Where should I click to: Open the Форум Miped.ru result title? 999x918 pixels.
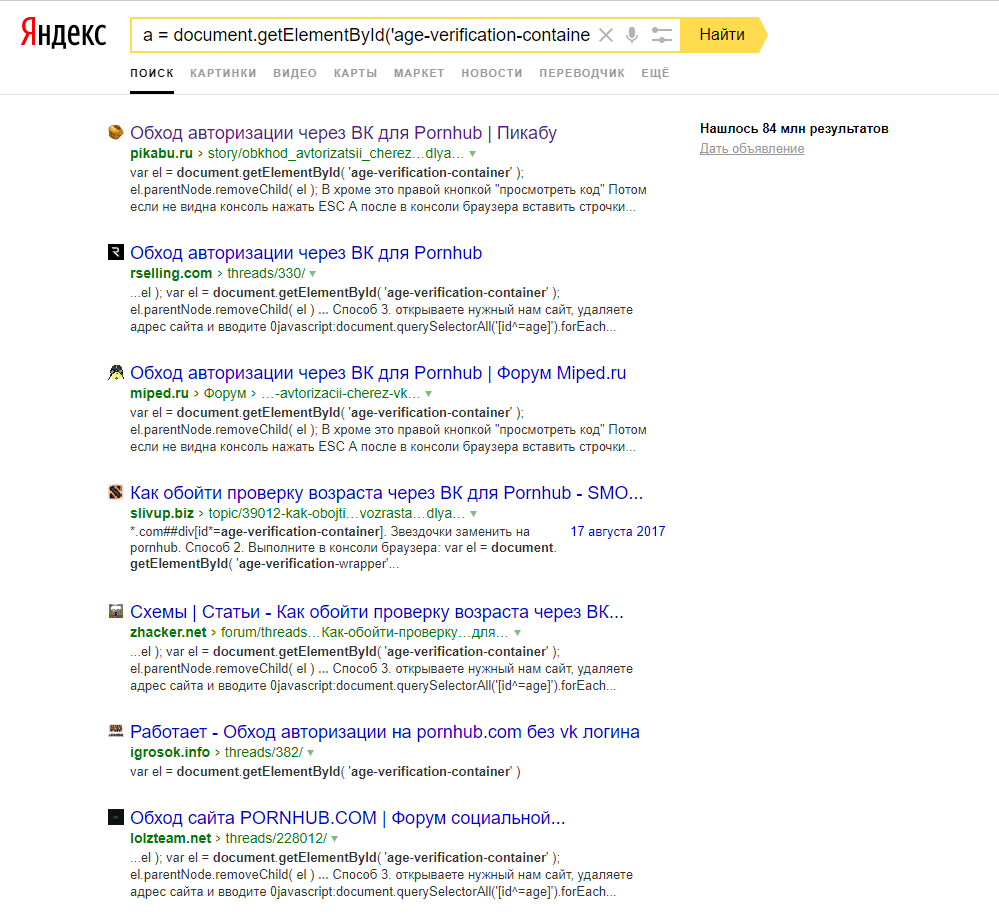point(378,373)
